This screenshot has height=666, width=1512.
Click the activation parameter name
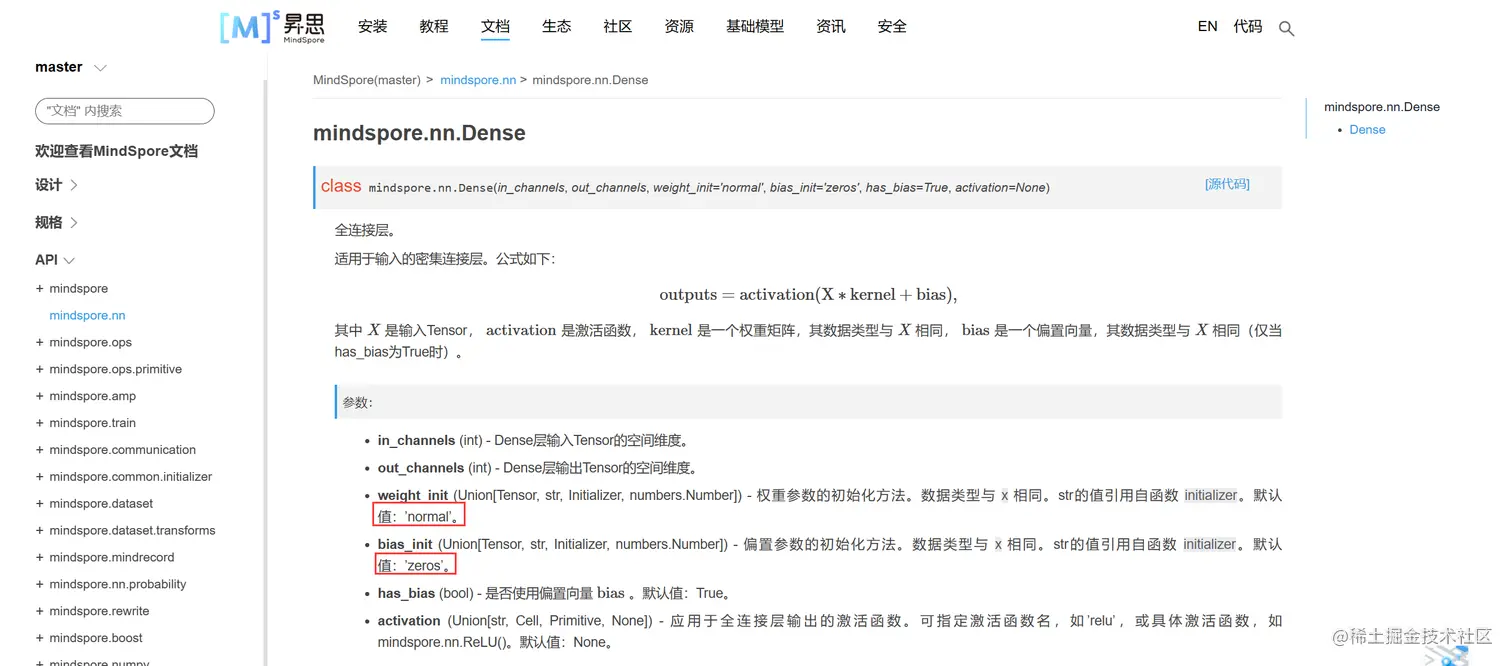click(x=409, y=621)
